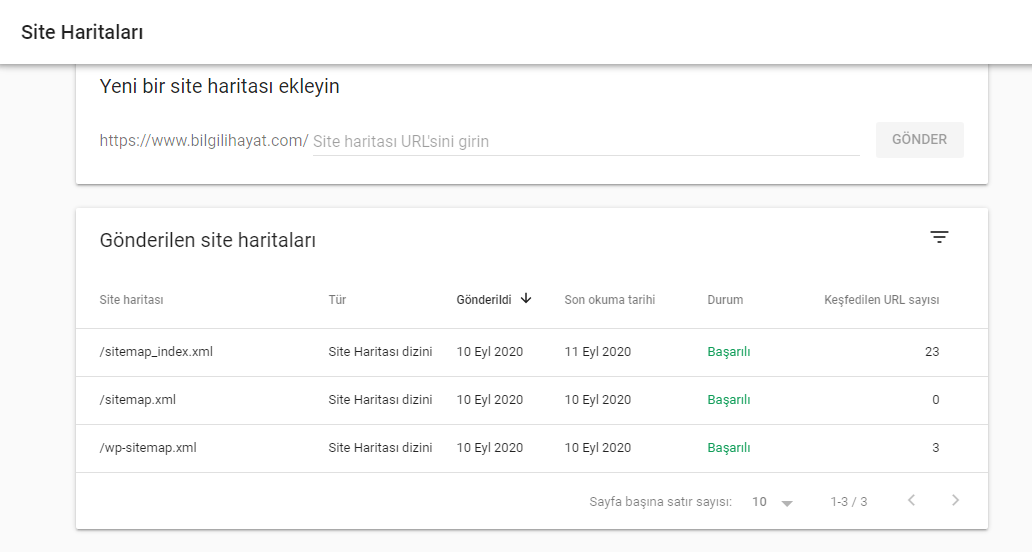The image size is (1032, 552).
Task: Click Başarılı status of wp-sitemap.xml
Action: [x=729, y=448]
